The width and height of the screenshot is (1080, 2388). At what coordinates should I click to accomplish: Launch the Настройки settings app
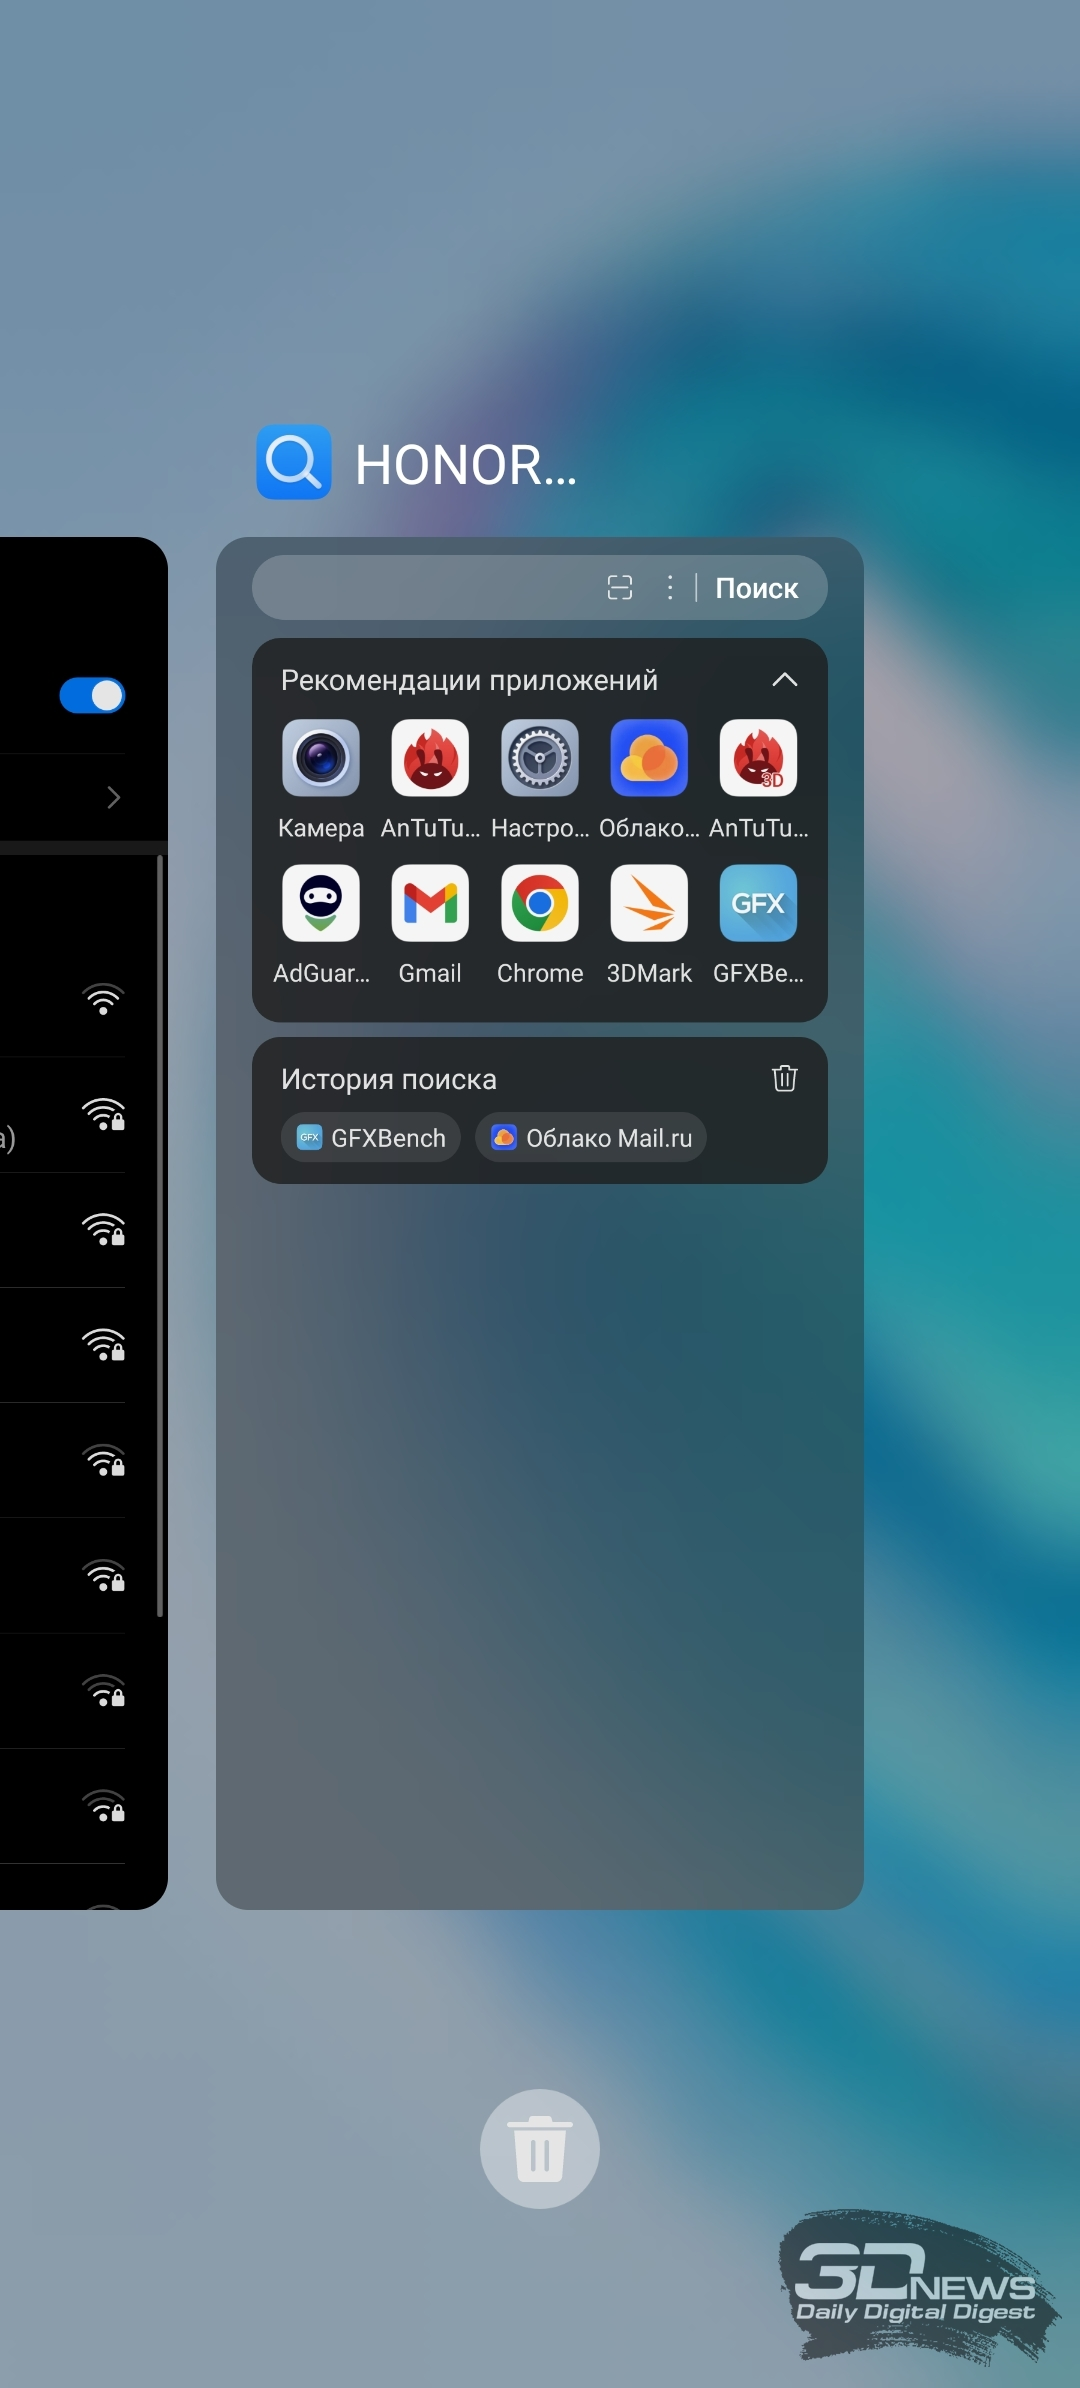click(x=540, y=758)
